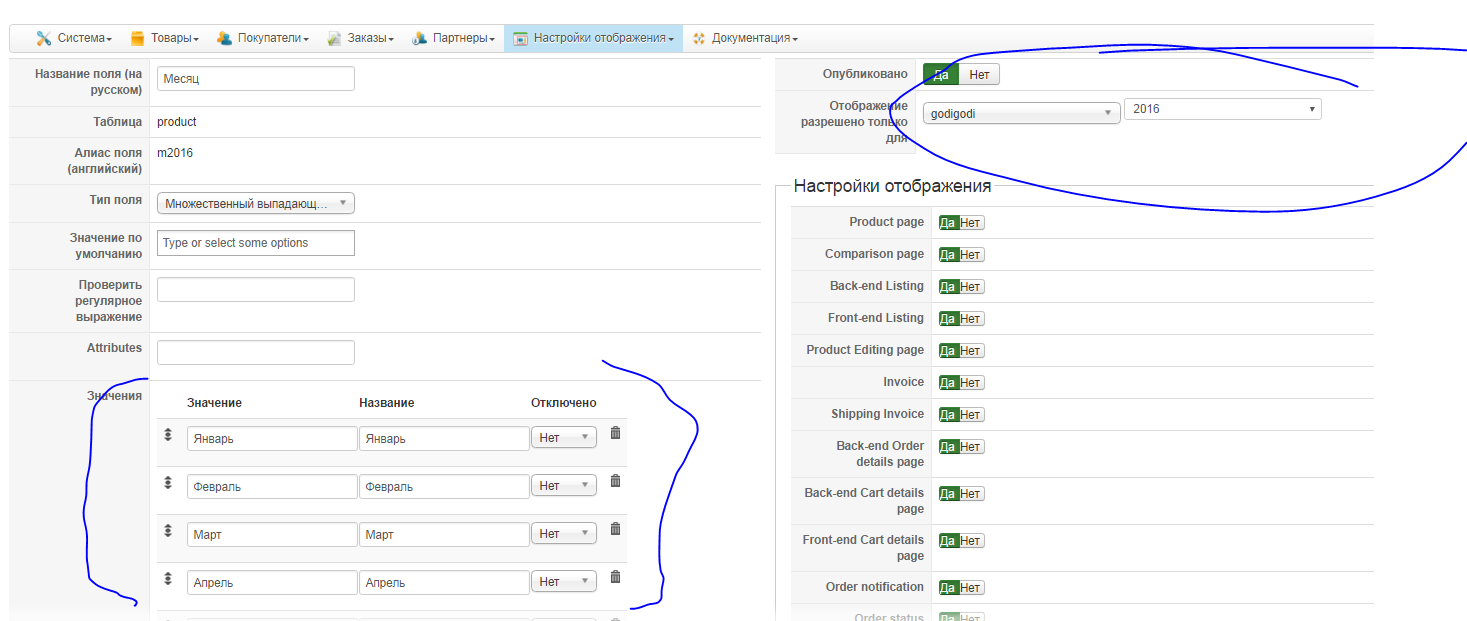Set Comparison page display to Нет
Screen dimensions: 1467x621
click(971, 255)
